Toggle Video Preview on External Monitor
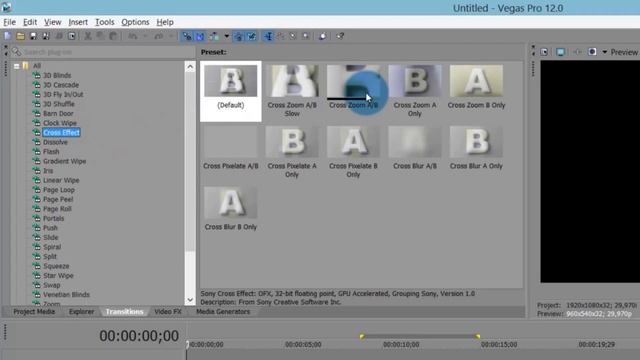Image resolution: width=640 pixels, height=360 pixels. (560, 52)
